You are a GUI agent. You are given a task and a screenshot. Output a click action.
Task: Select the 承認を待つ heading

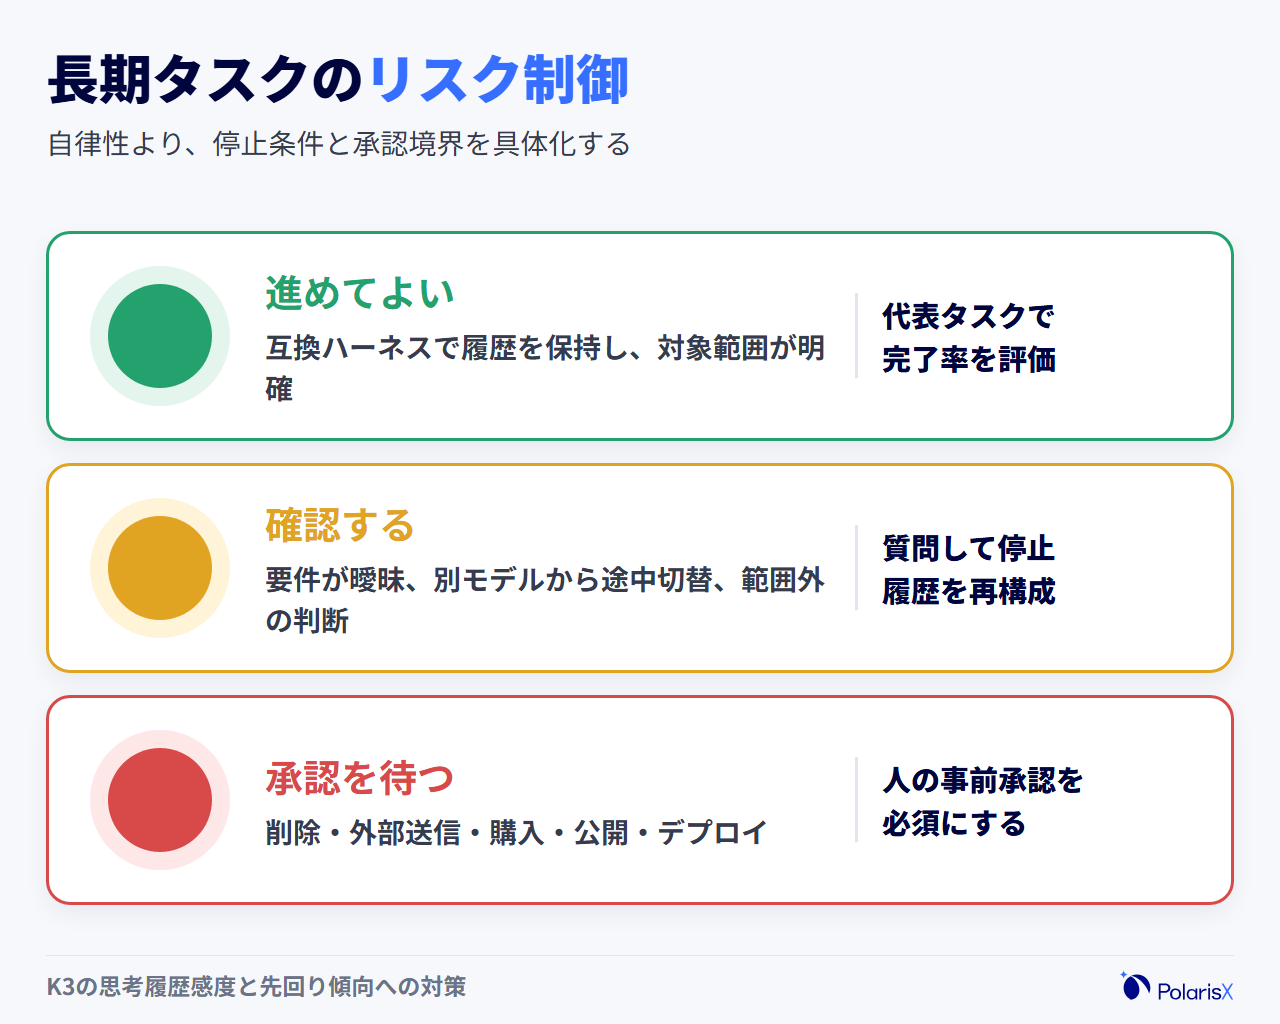pyautogui.click(x=360, y=778)
